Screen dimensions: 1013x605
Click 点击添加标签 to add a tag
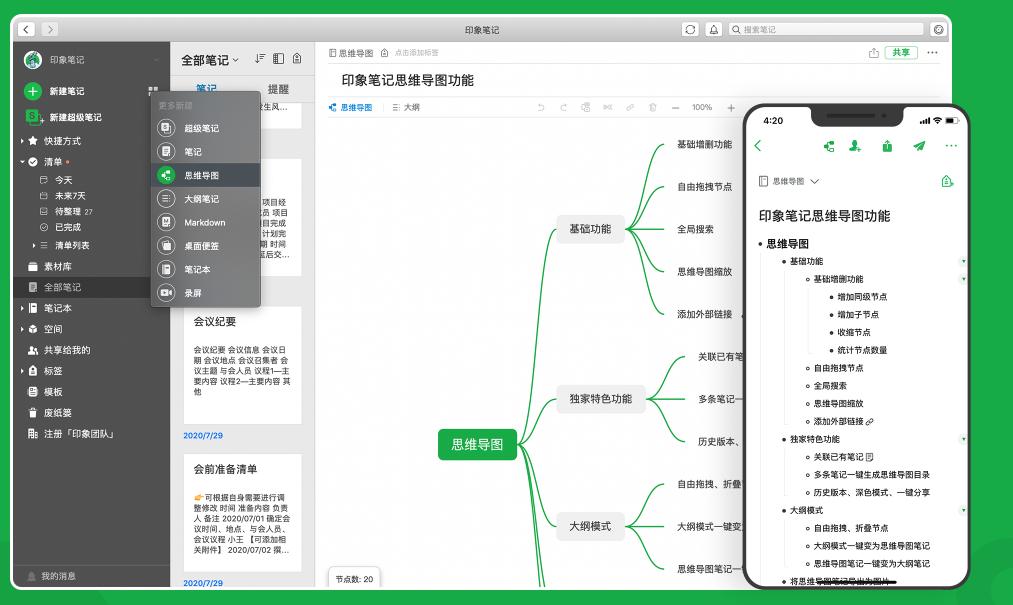(x=416, y=52)
